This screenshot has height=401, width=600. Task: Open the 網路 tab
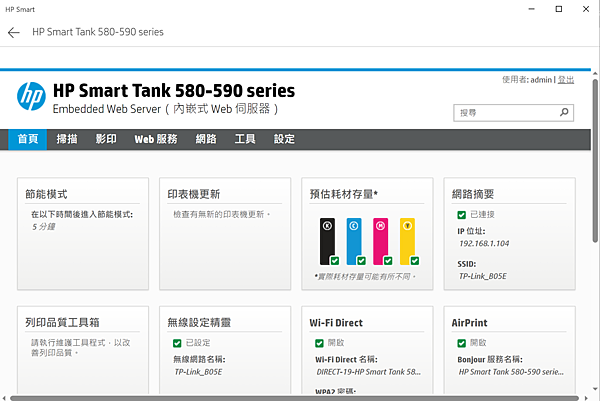pos(206,139)
